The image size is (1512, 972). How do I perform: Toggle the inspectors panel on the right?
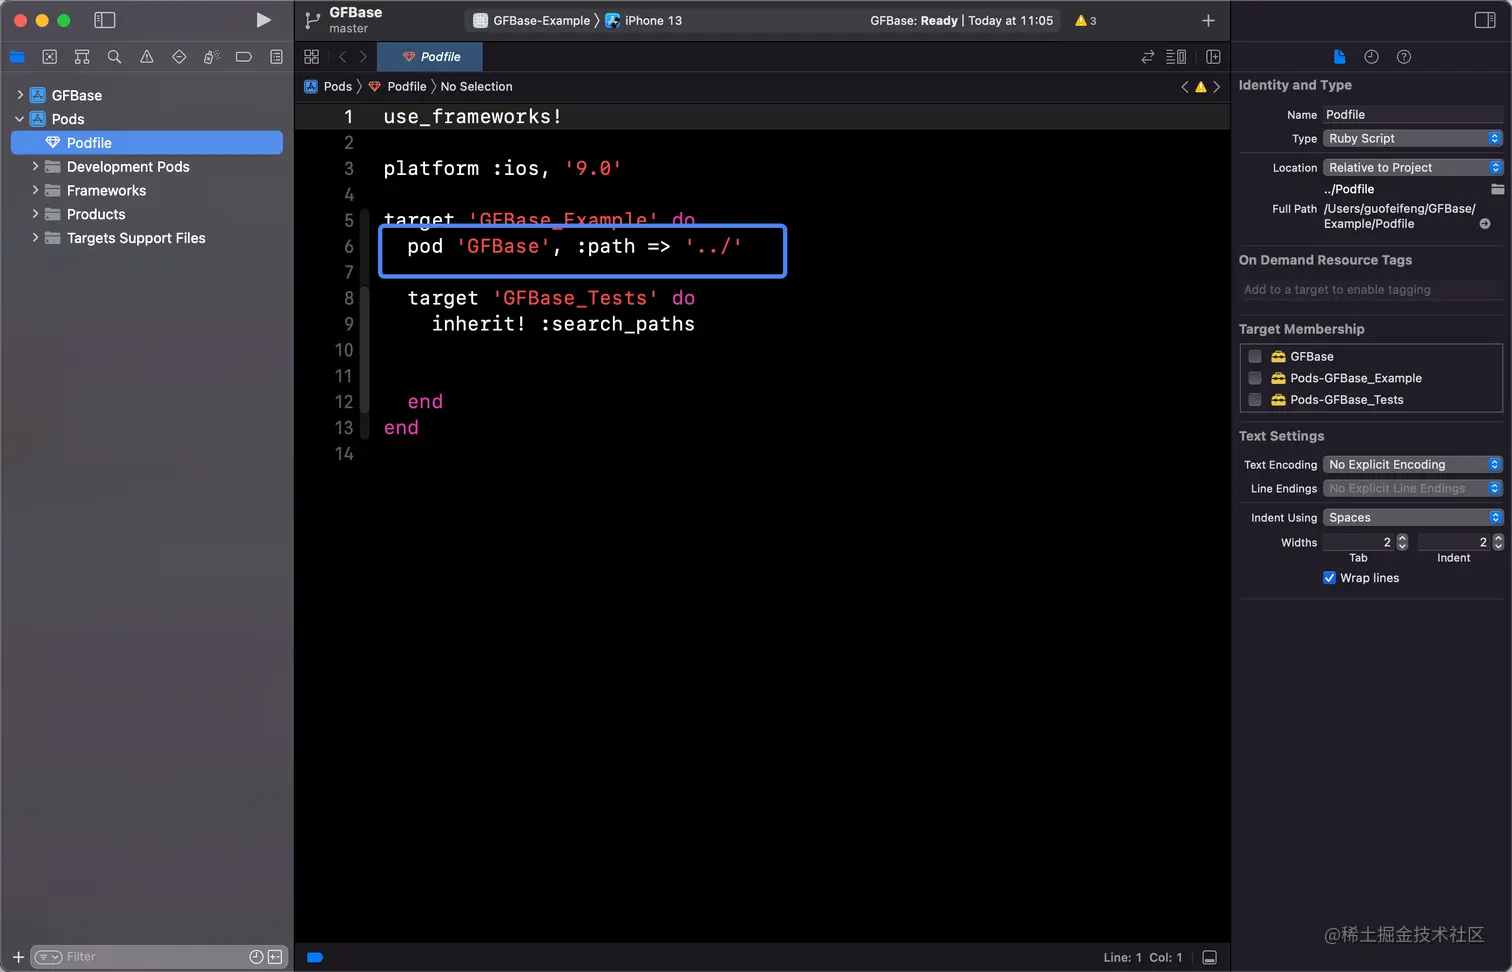[x=1485, y=20]
